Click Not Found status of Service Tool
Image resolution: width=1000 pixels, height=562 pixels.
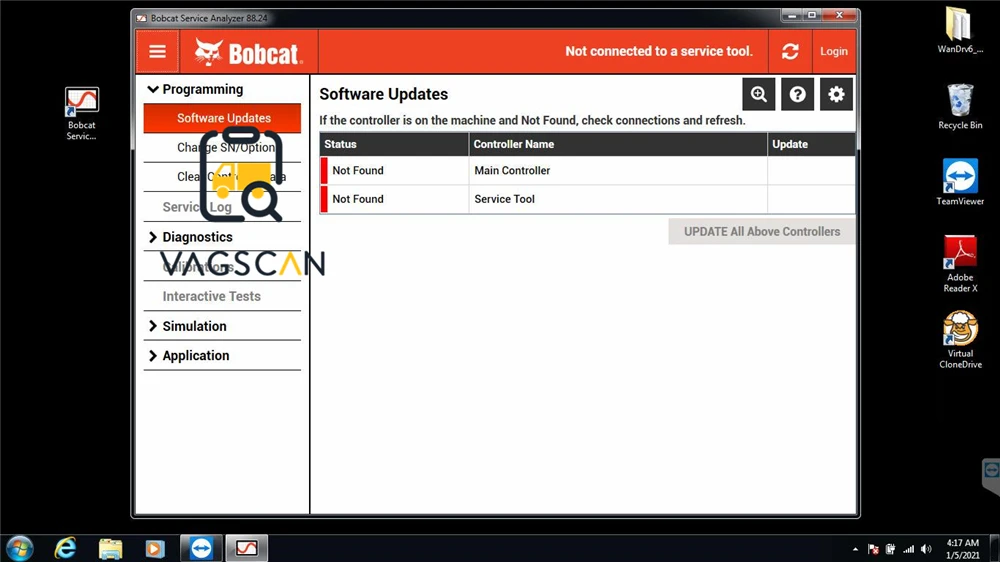click(x=358, y=199)
